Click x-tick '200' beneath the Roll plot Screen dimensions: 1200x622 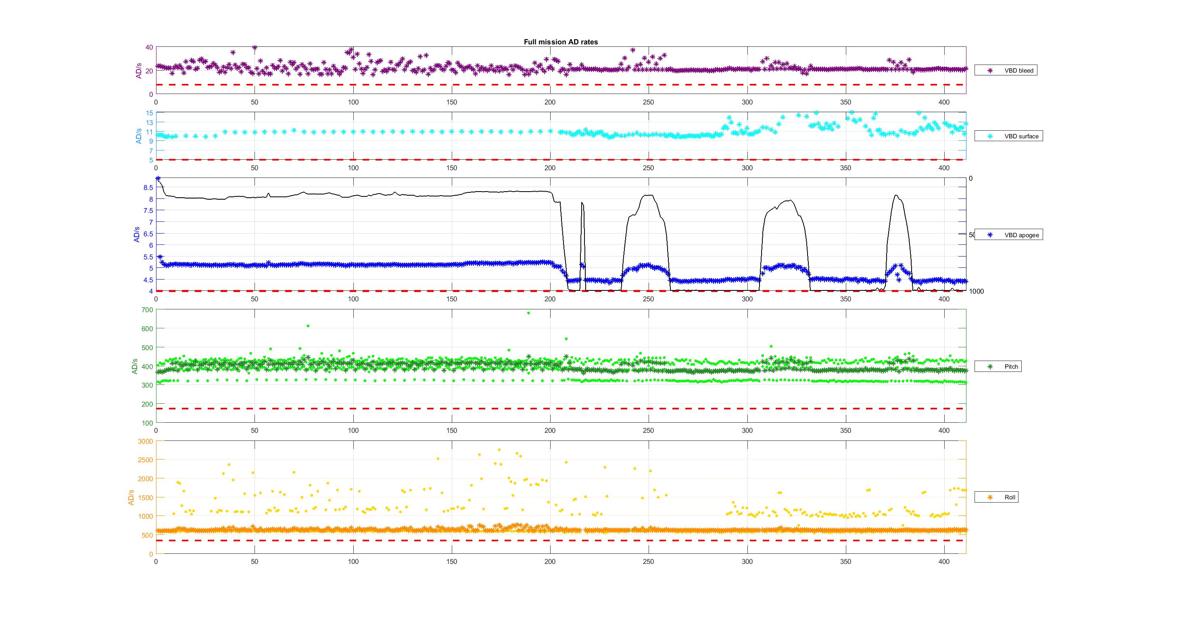pyautogui.click(x=550, y=560)
